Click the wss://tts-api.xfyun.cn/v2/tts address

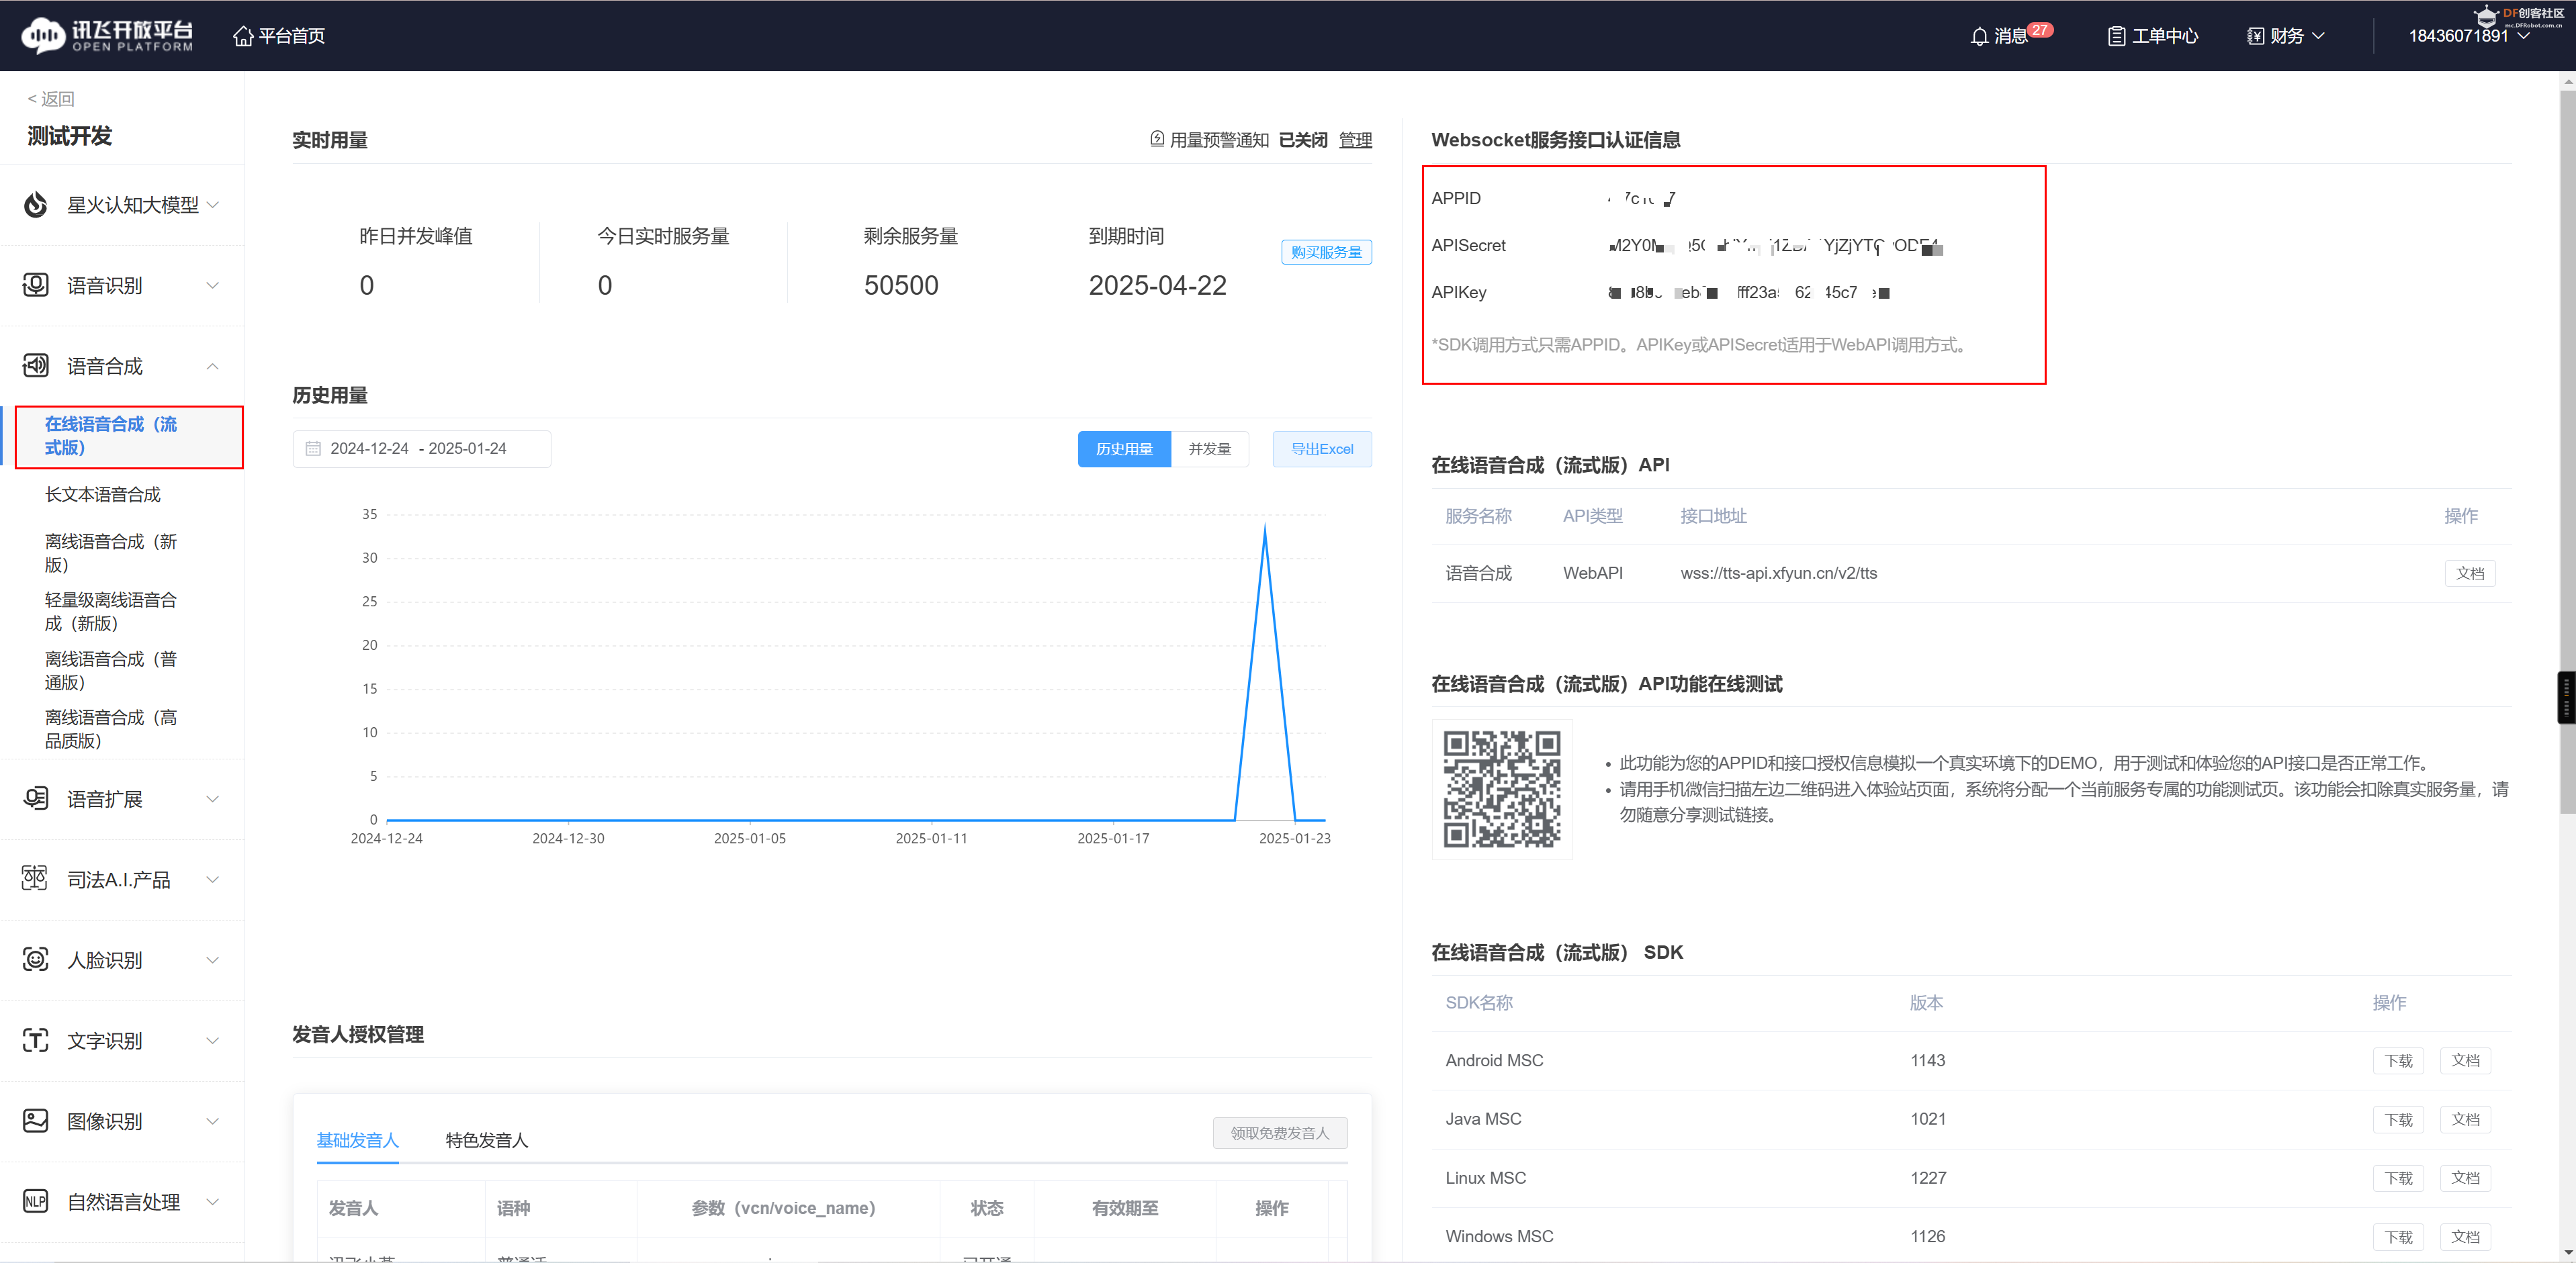pos(1778,573)
